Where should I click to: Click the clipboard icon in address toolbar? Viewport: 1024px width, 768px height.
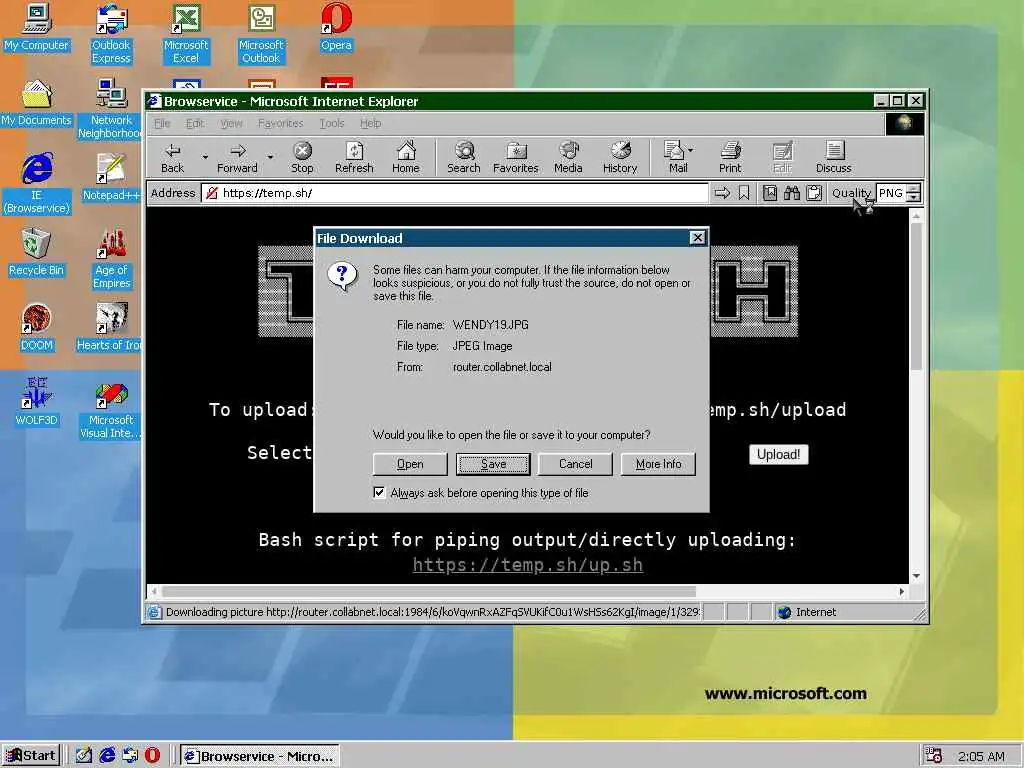[814, 193]
